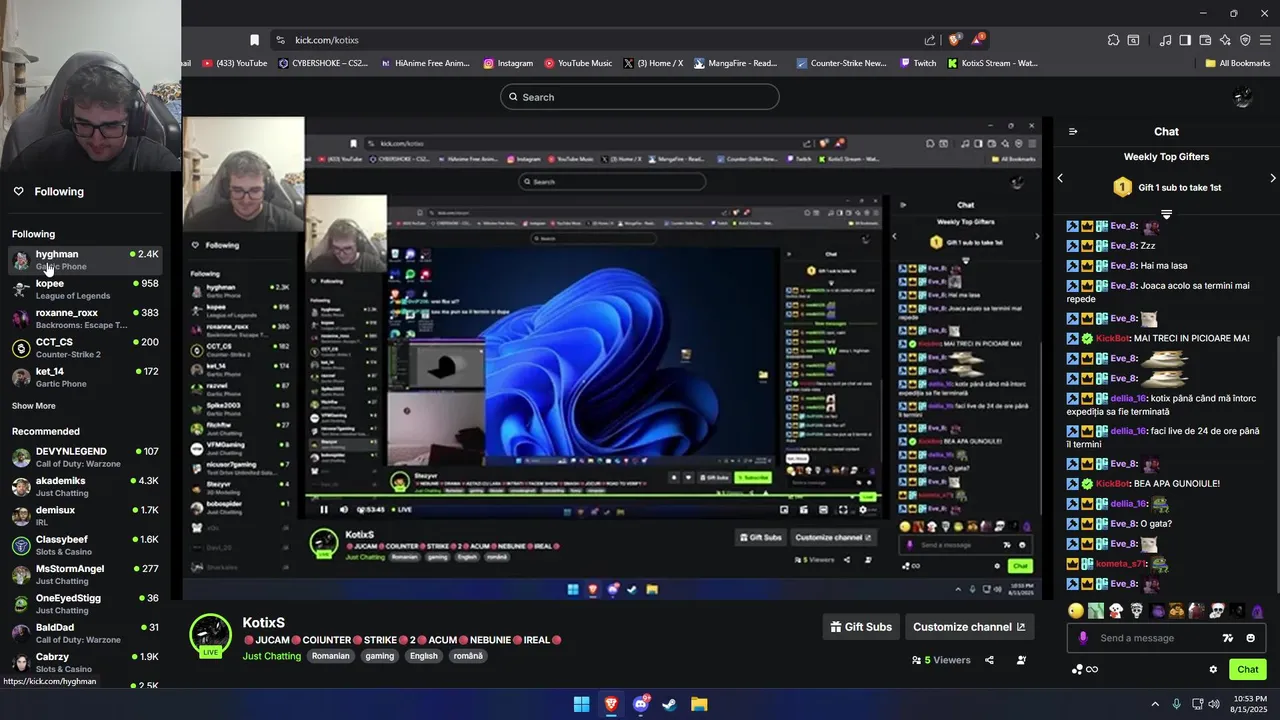The image size is (1280, 720).
Task: Open the YouTube bookmark
Action: (x=235, y=63)
